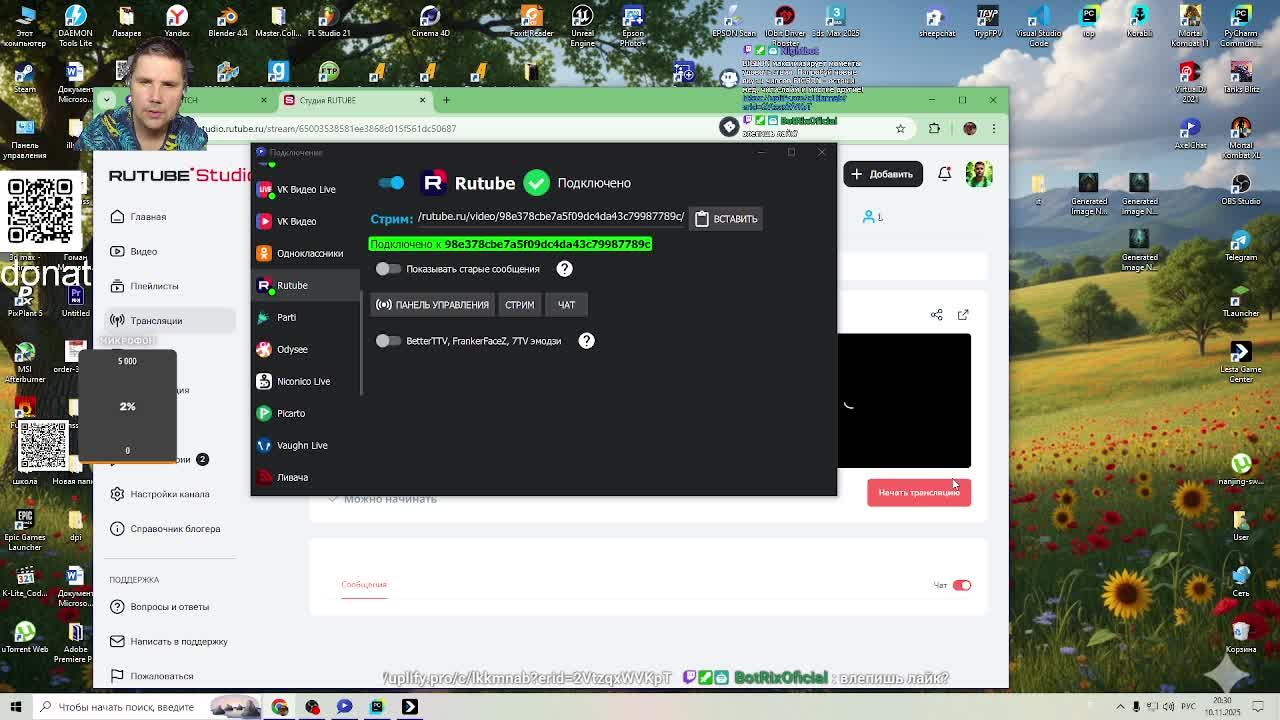Bookmark this page star icon
1280x720 pixels.
click(900, 128)
